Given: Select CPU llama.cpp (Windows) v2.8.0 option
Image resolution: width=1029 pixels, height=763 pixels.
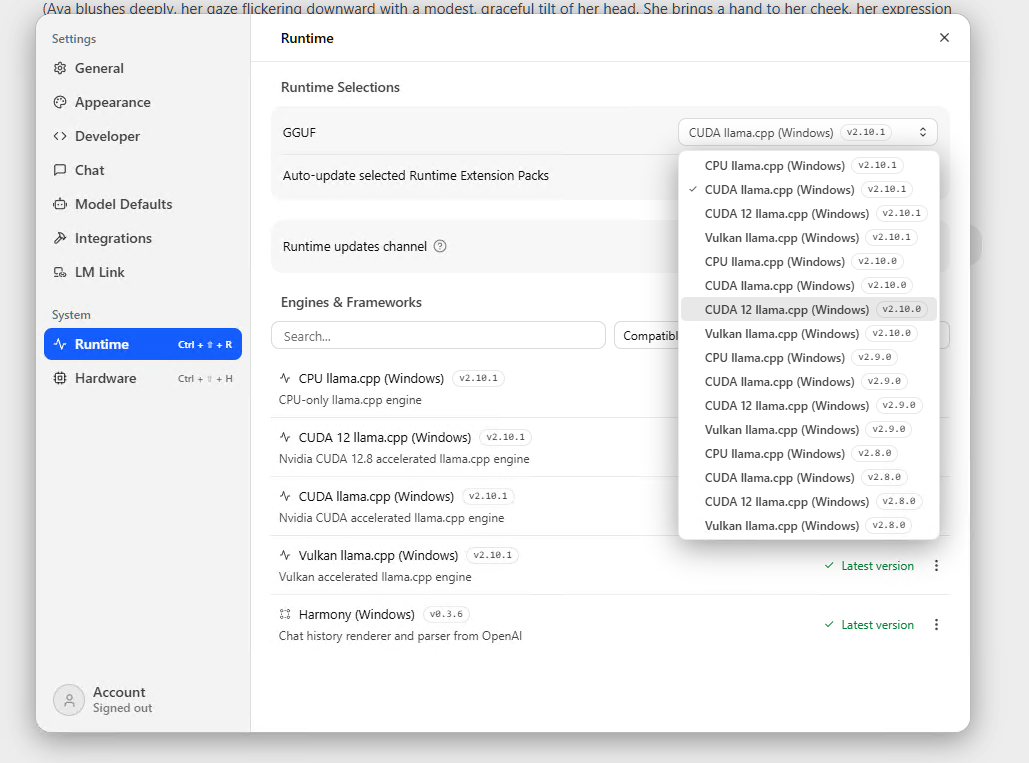Looking at the screenshot, I should 808,454.
